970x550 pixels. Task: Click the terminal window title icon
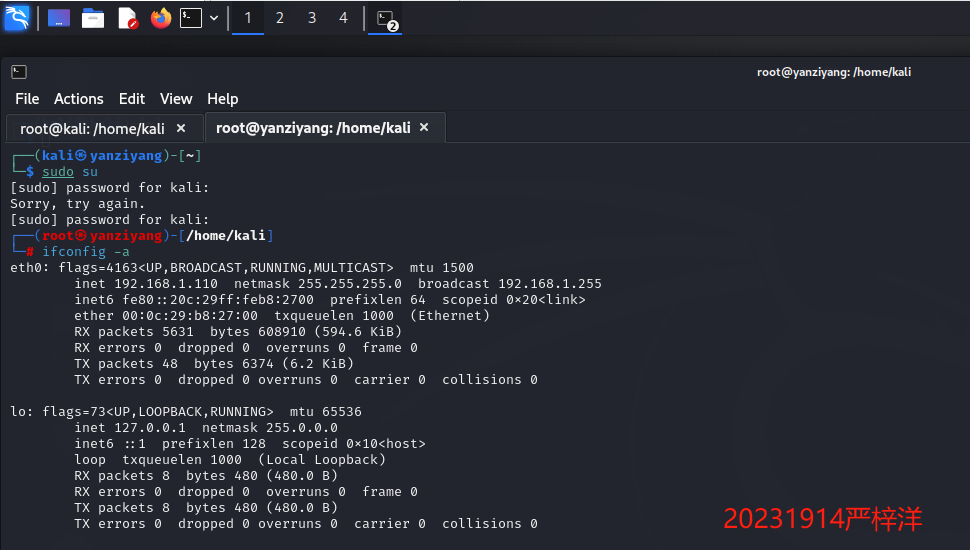tap(19, 72)
